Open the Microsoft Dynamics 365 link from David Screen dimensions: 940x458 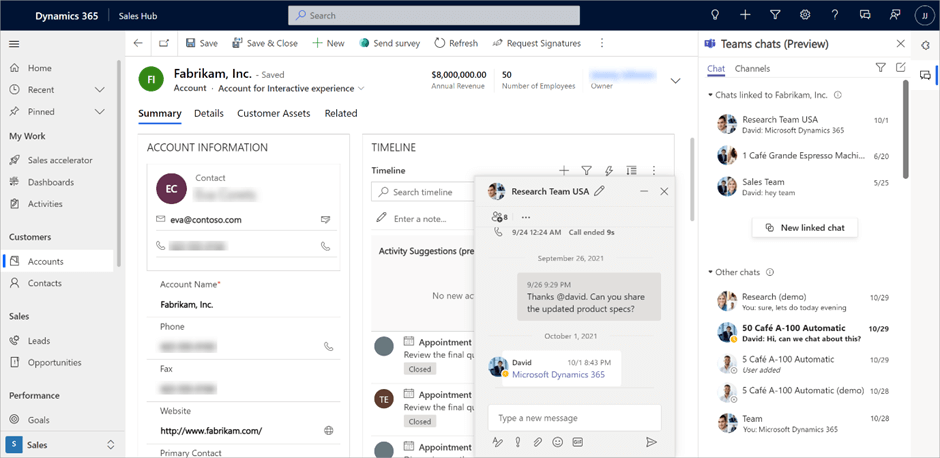(x=558, y=375)
